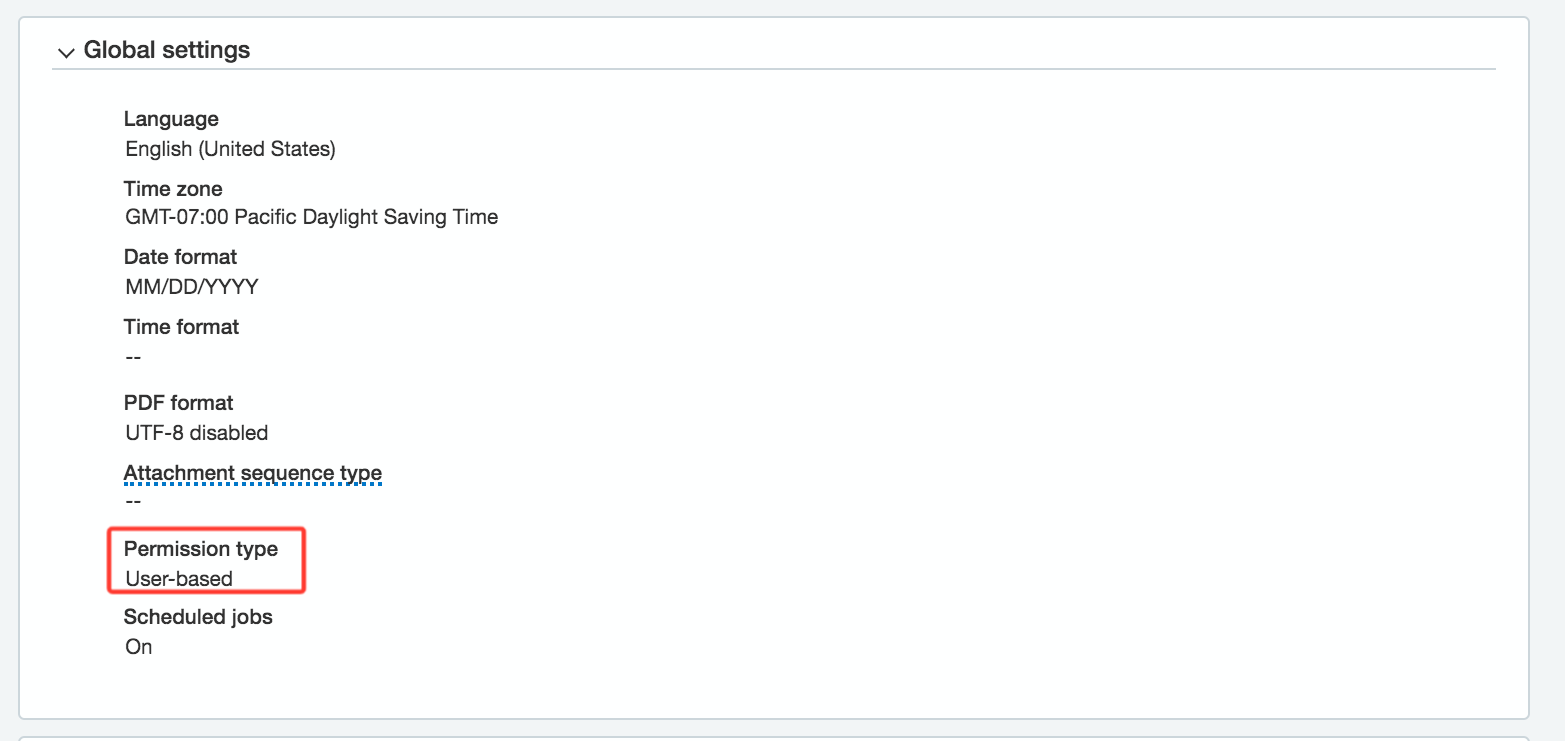Click the dashes under Attachment sequence type
The width and height of the screenshot is (1565, 741).
[x=133, y=500]
